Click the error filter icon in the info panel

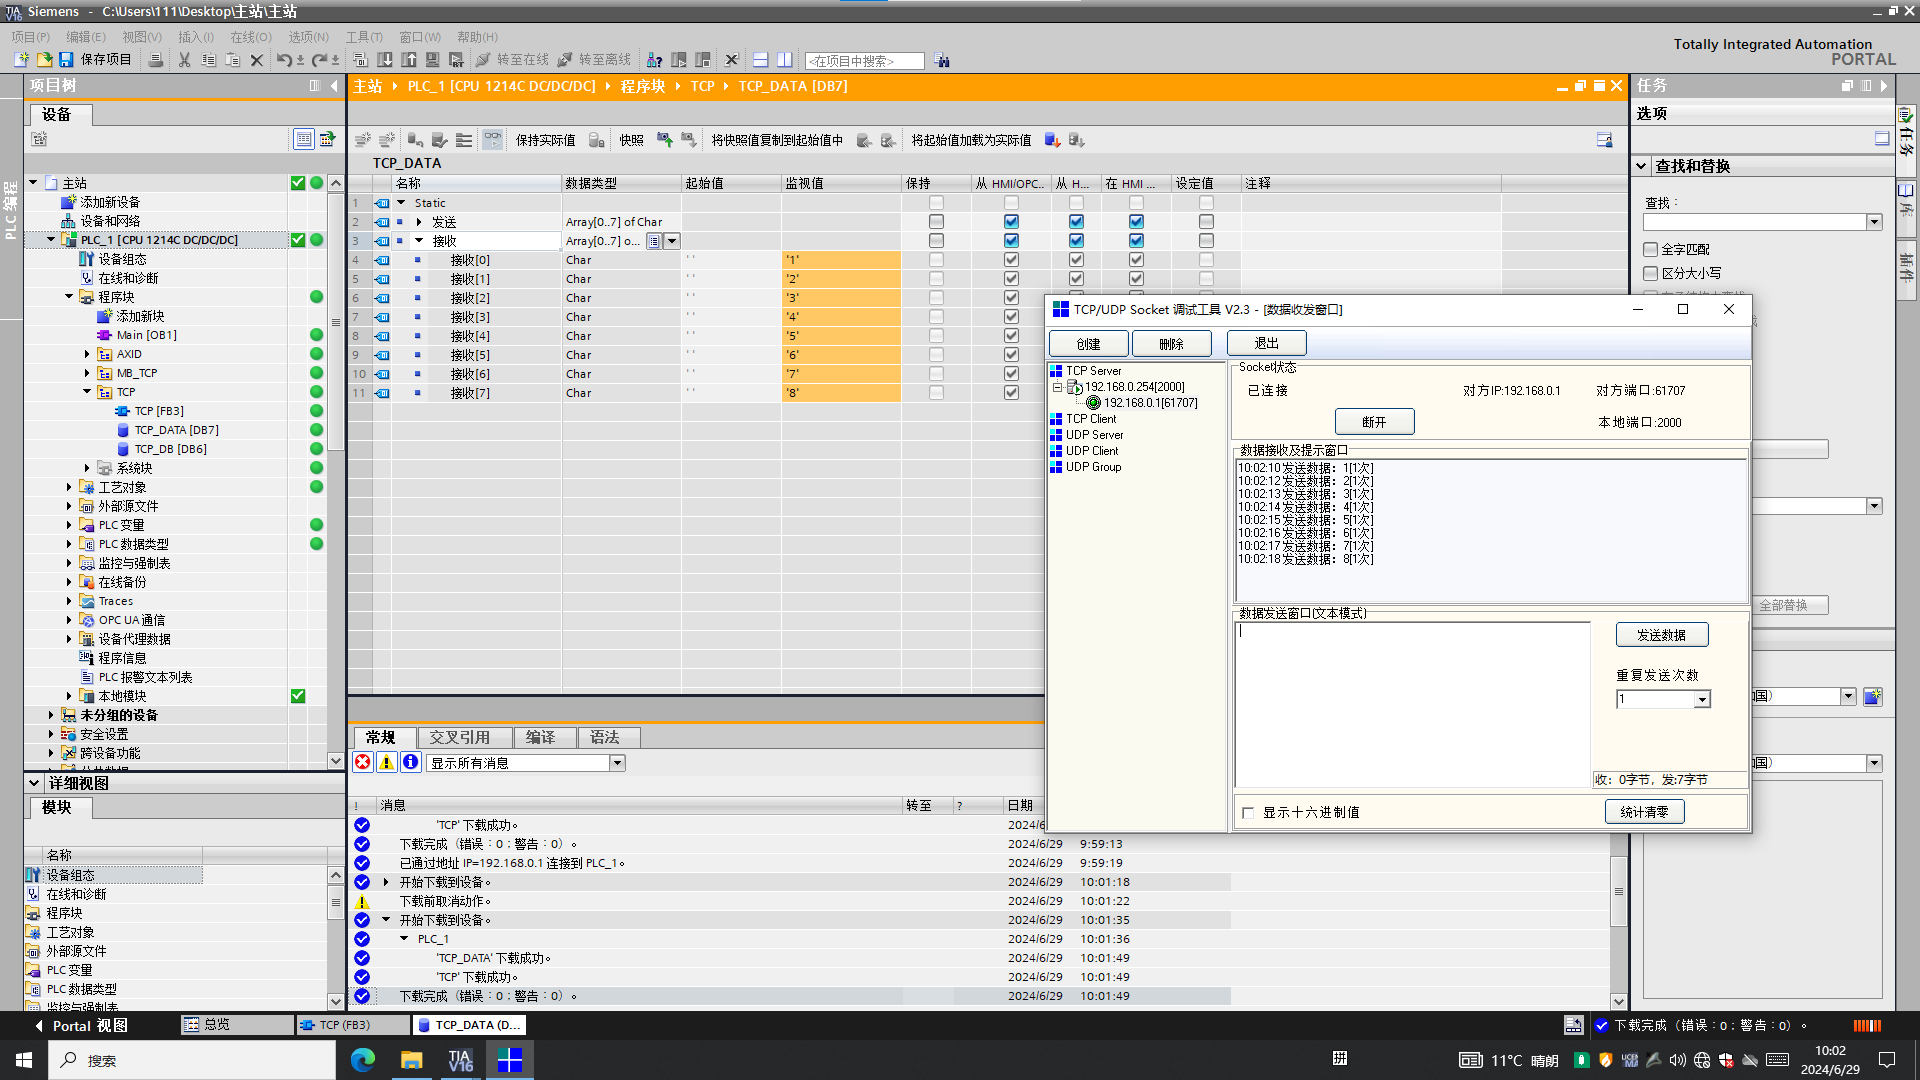click(x=363, y=763)
